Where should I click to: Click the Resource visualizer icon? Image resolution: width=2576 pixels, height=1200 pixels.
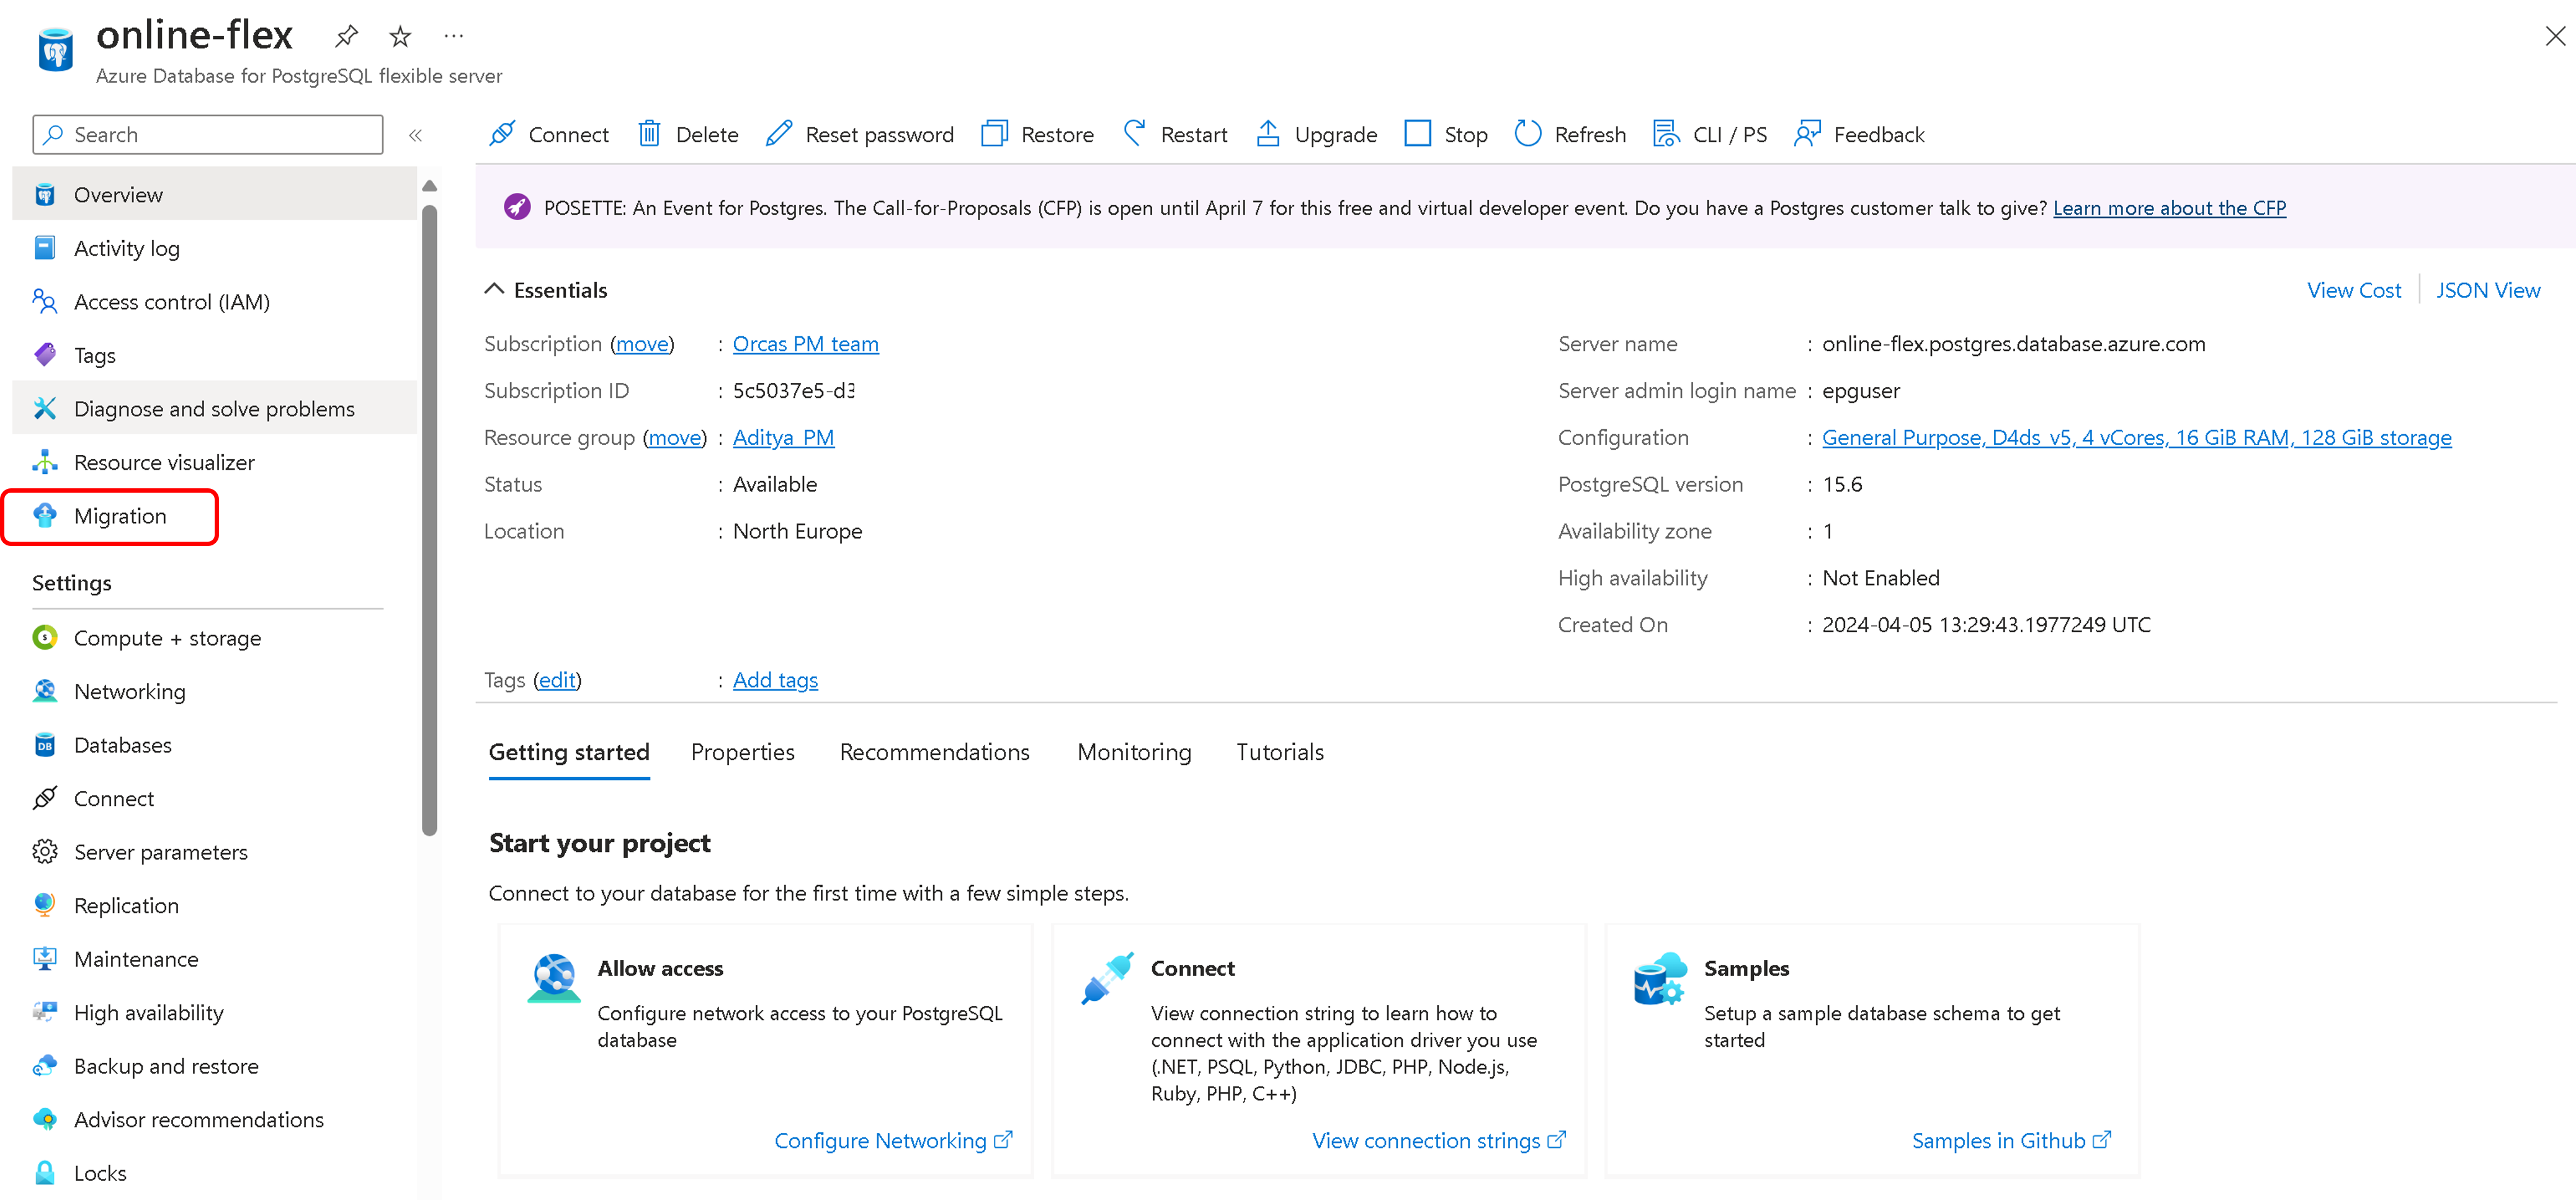[x=45, y=462]
